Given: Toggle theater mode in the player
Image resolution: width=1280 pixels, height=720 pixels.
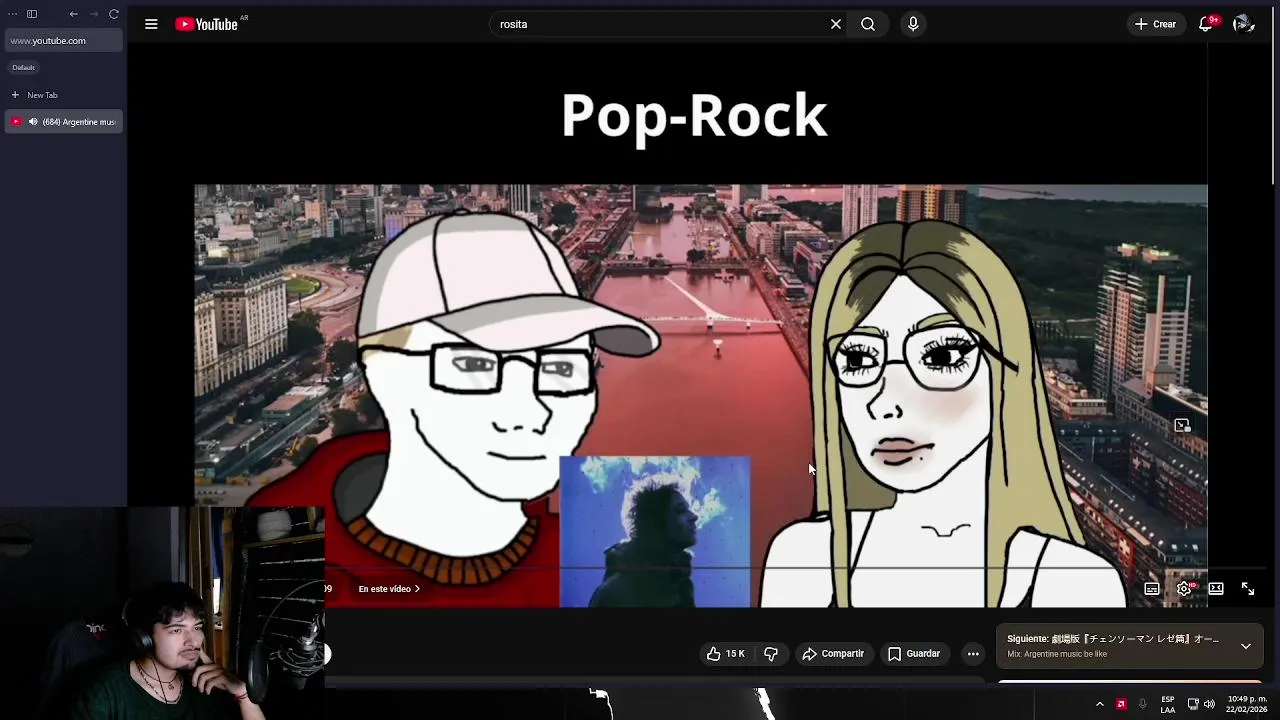Looking at the screenshot, I should click(1216, 589).
